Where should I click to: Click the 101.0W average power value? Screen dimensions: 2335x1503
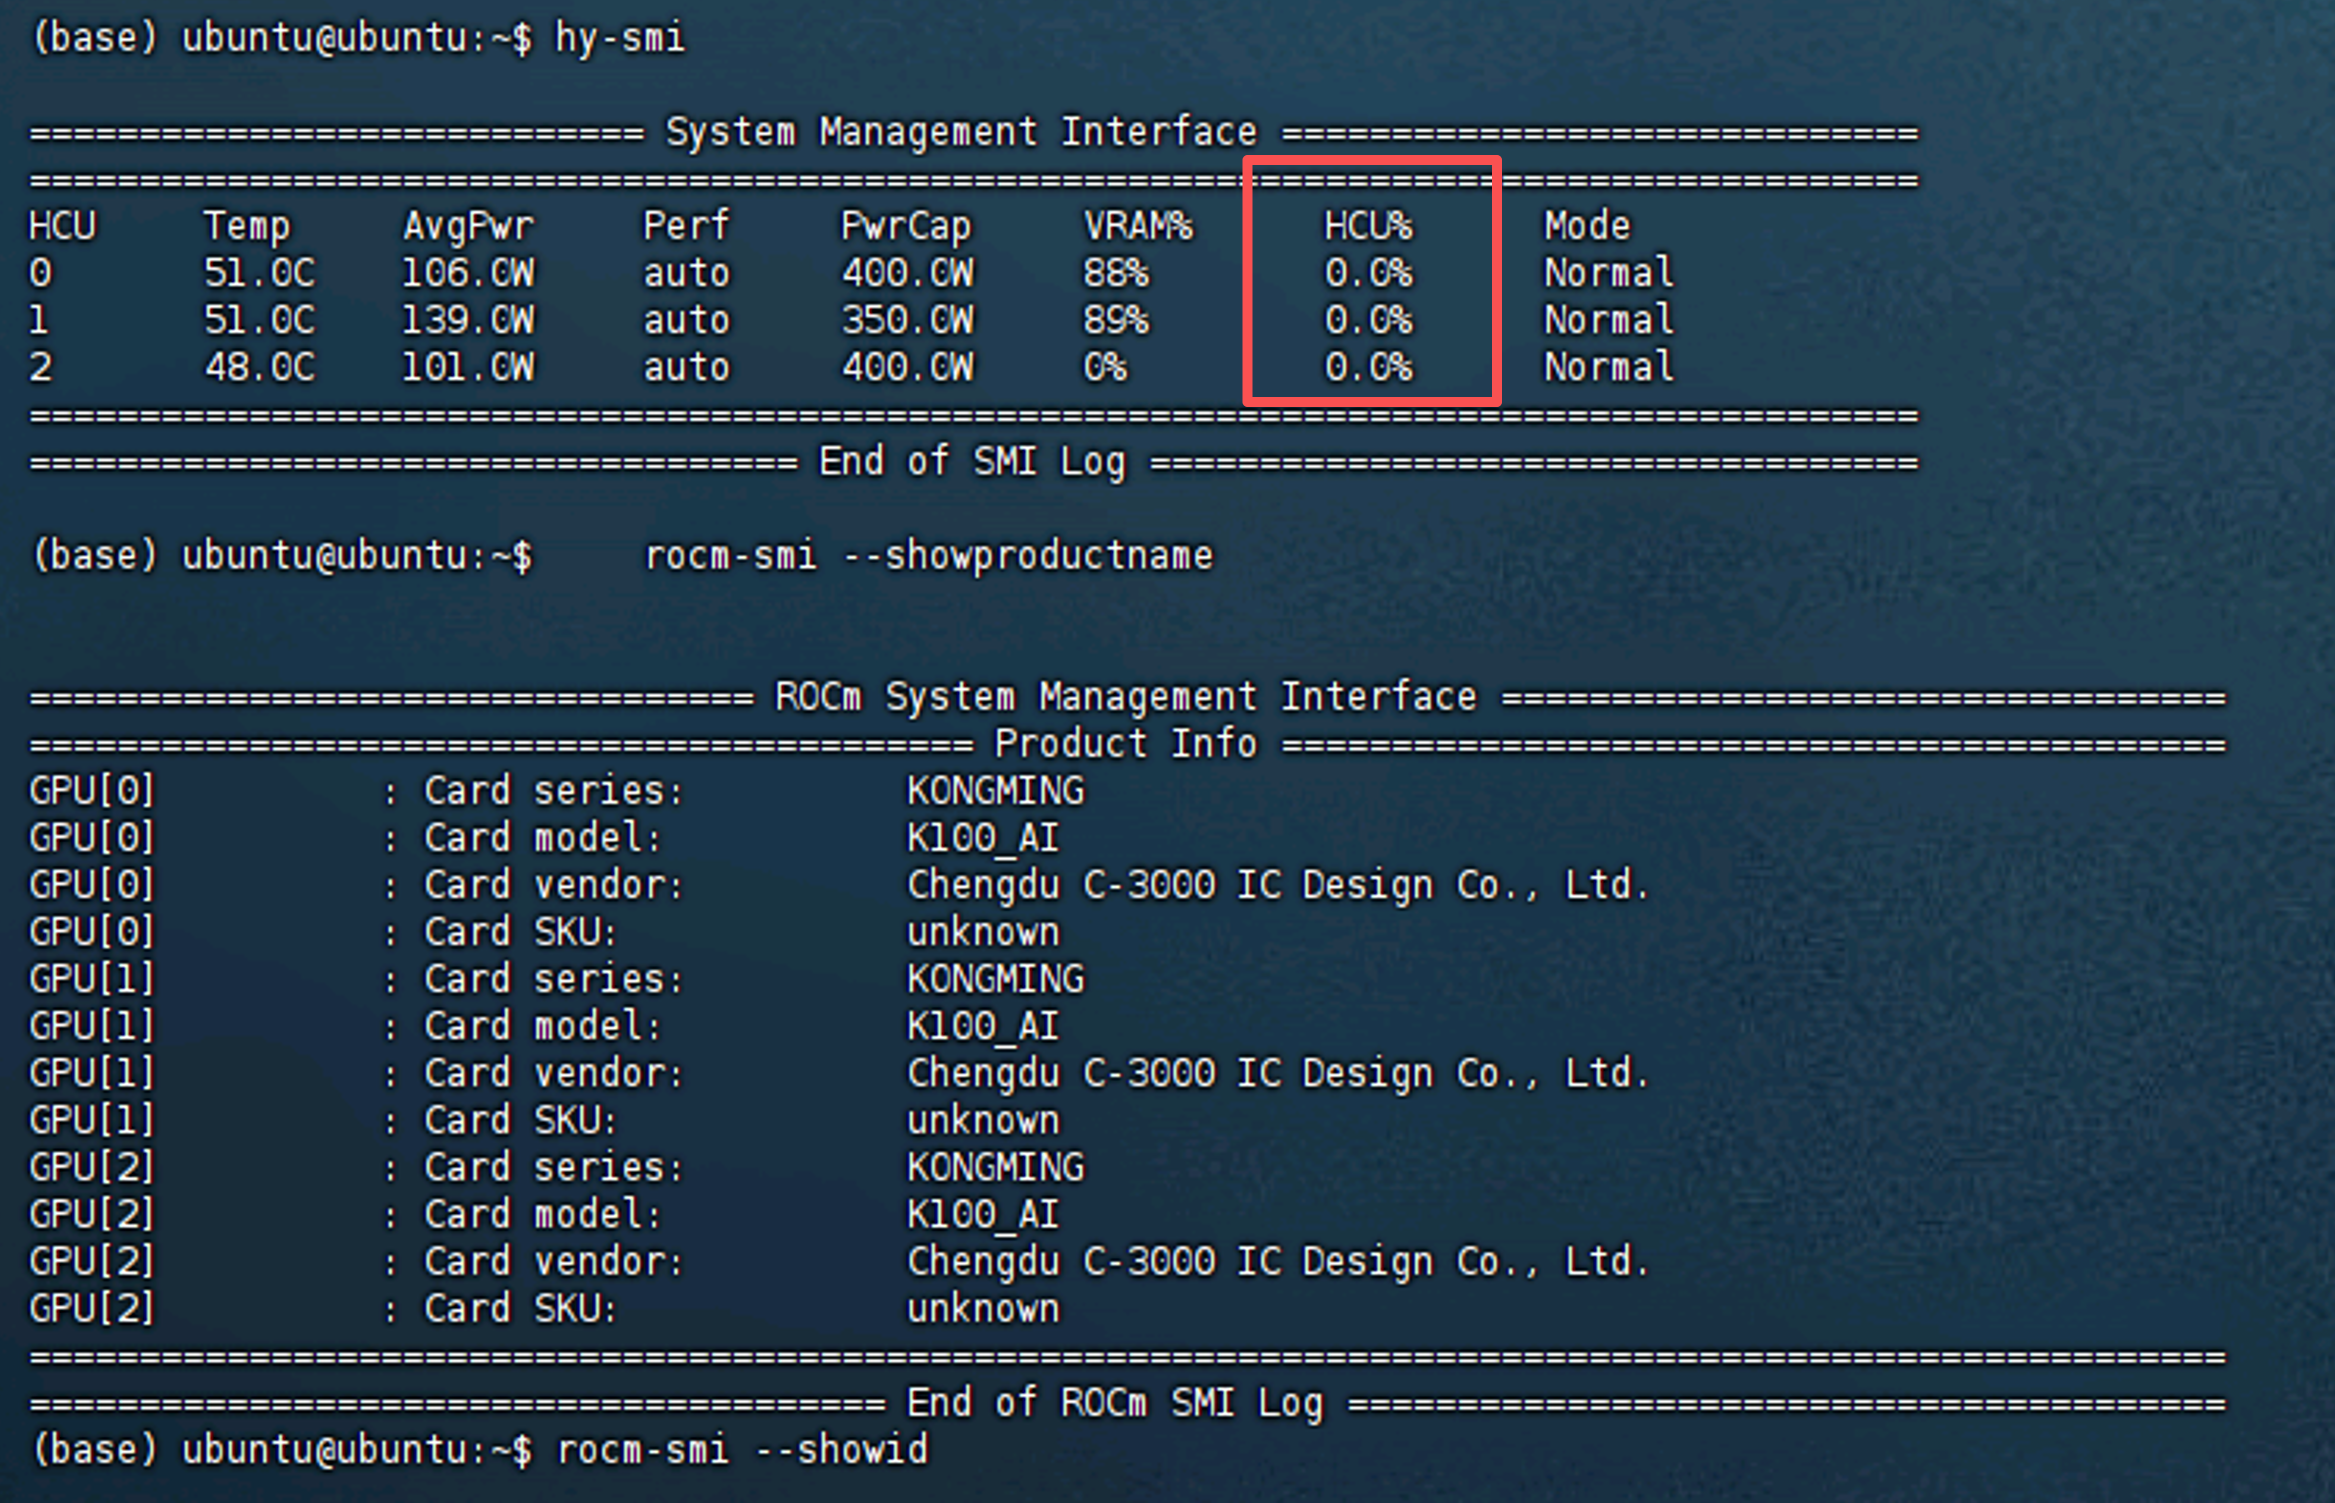[x=468, y=367]
